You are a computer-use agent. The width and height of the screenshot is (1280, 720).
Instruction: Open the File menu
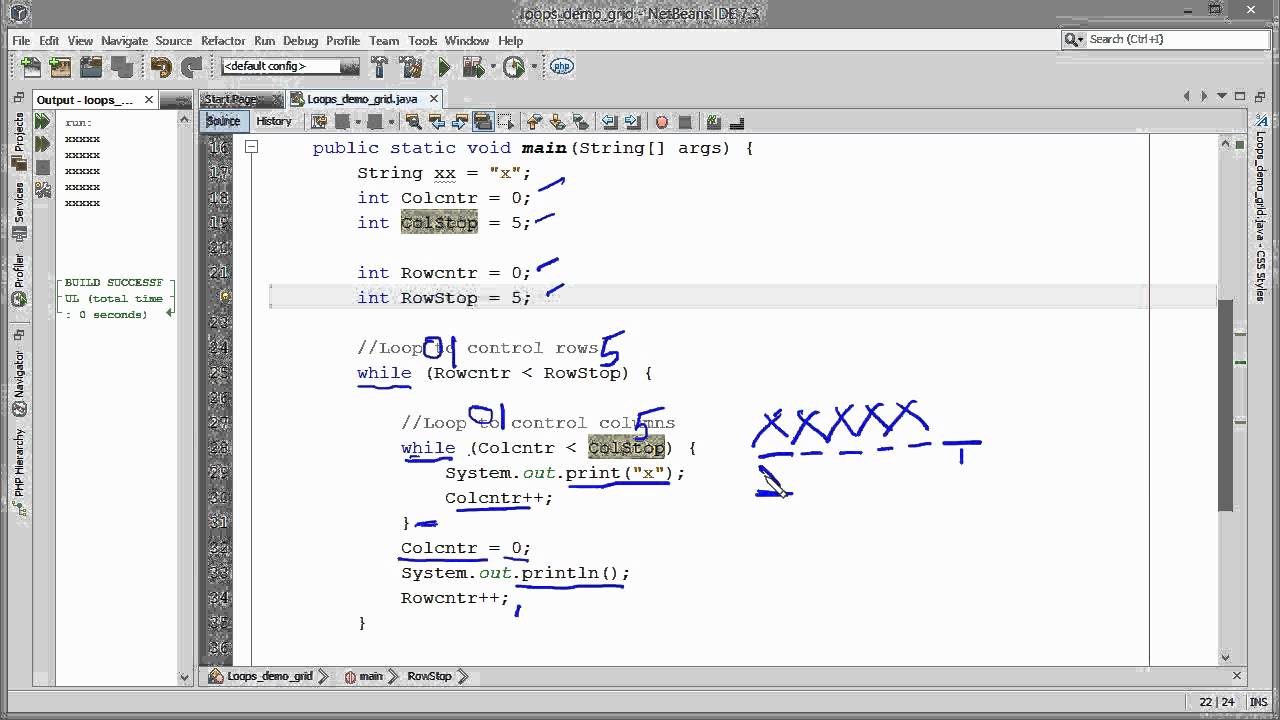(x=21, y=41)
